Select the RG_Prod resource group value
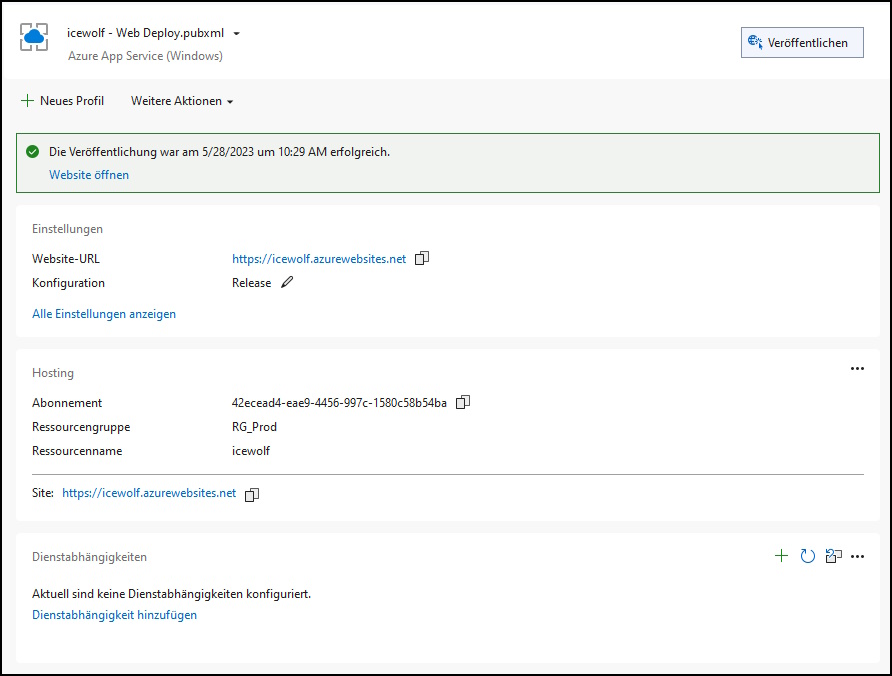892x676 pixels. click(254, 427)
